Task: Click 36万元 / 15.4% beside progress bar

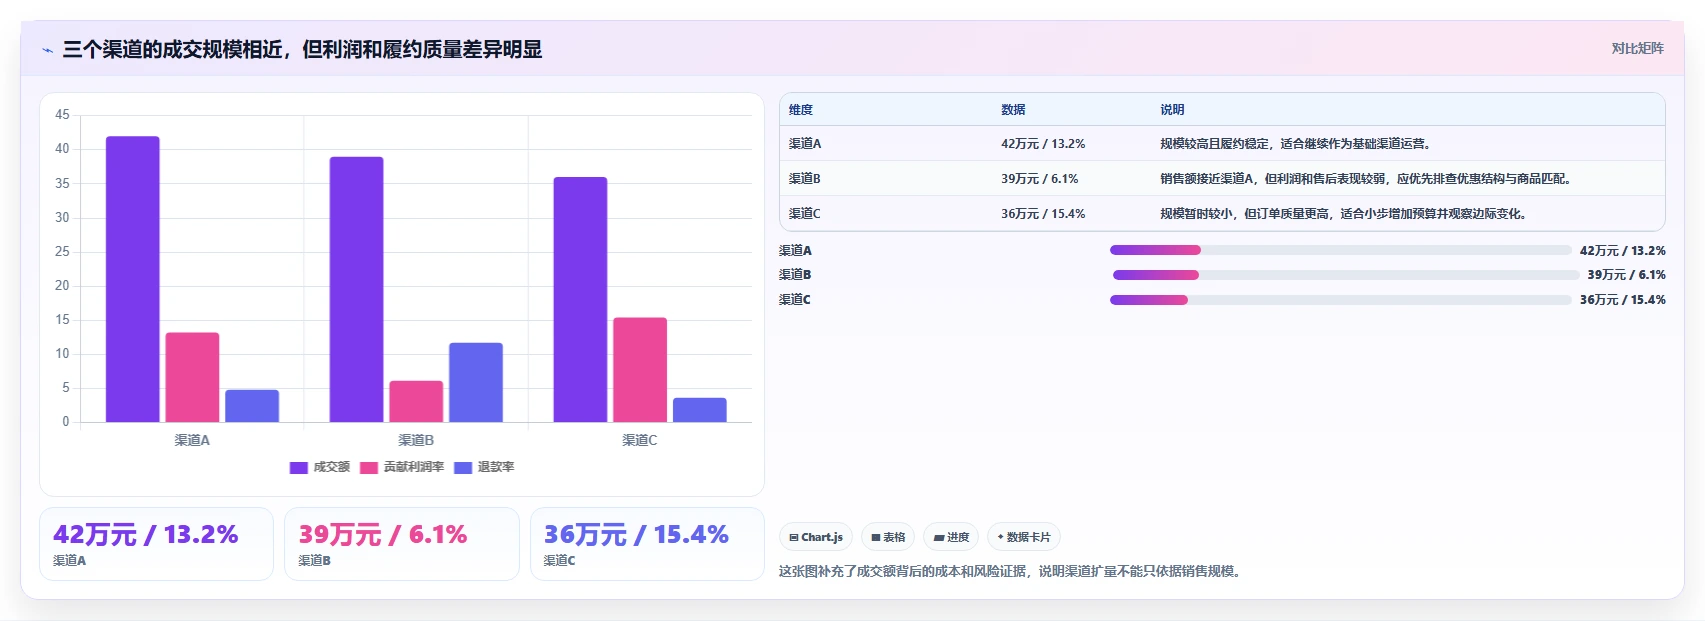Action: [1623, 300]
